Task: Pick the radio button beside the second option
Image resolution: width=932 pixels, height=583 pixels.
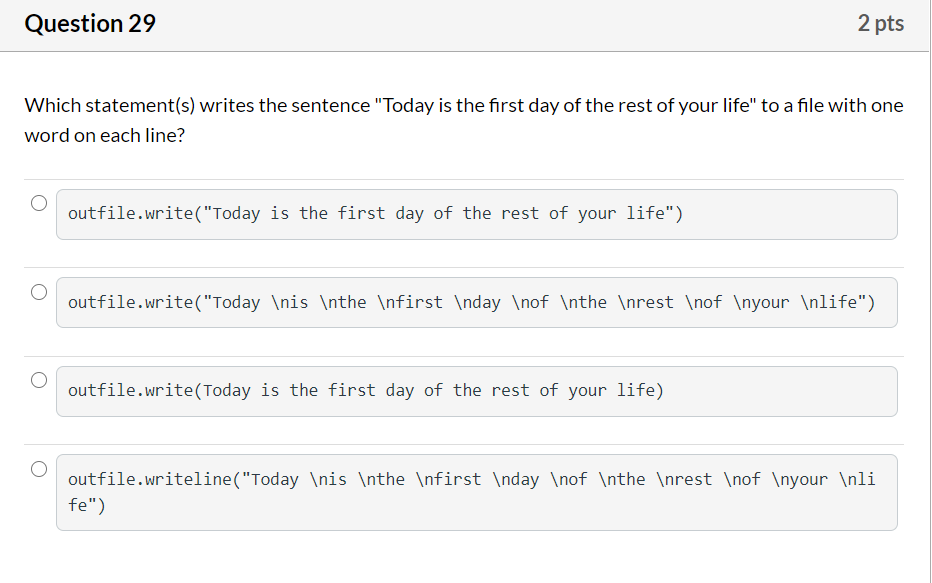Action: click(x=38, y=293)
